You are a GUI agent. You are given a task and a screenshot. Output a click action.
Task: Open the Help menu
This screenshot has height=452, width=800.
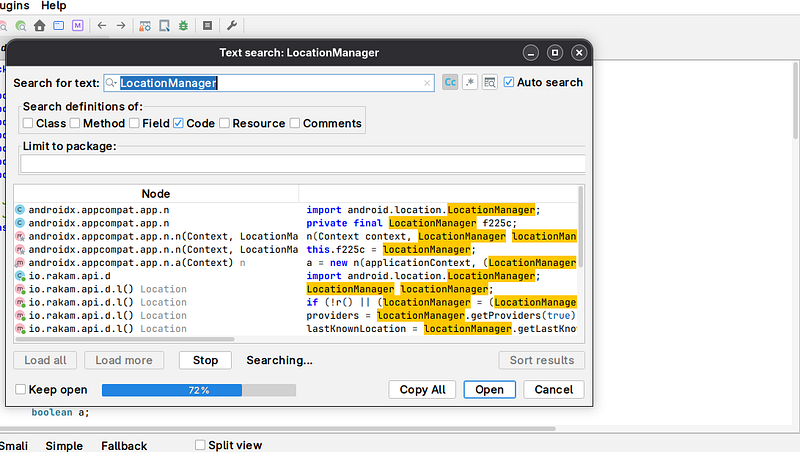tap(54, 6)
